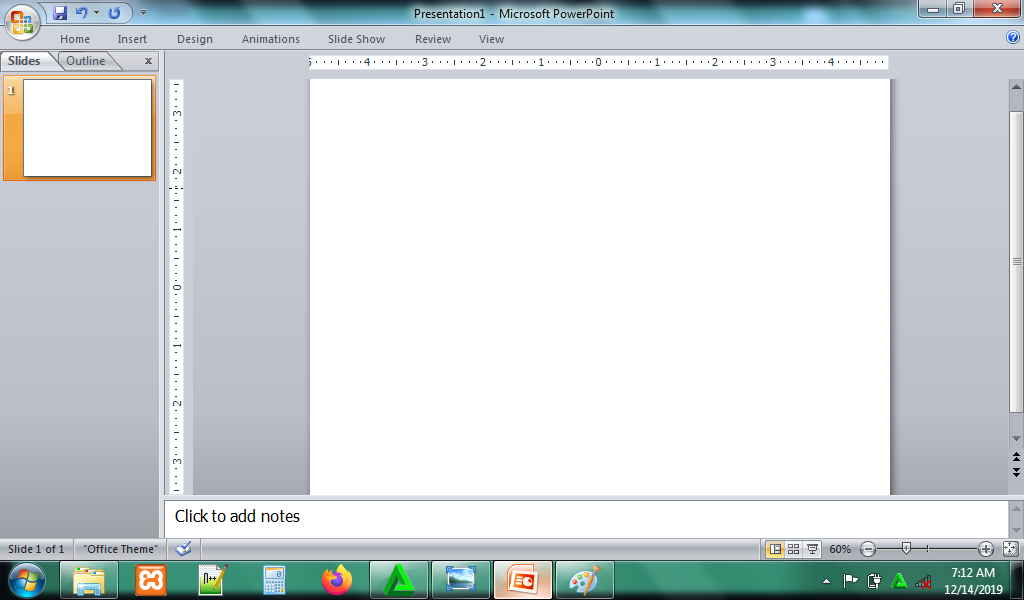Switch to Normal view
This screenshot has height=600, width=1024.
point(775,549)
